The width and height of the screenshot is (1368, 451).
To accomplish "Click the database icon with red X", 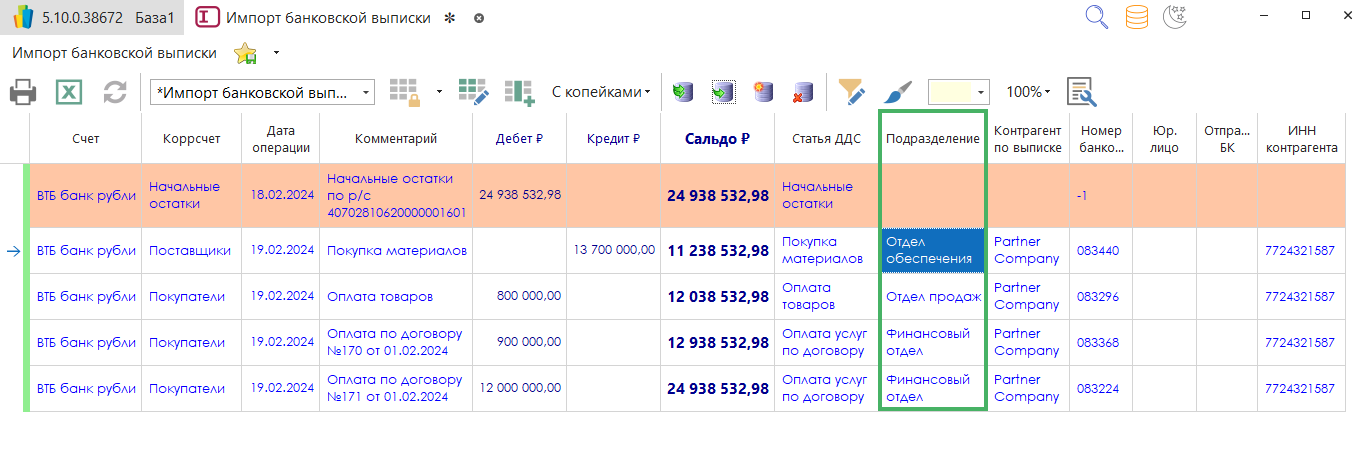I will 802,92.
